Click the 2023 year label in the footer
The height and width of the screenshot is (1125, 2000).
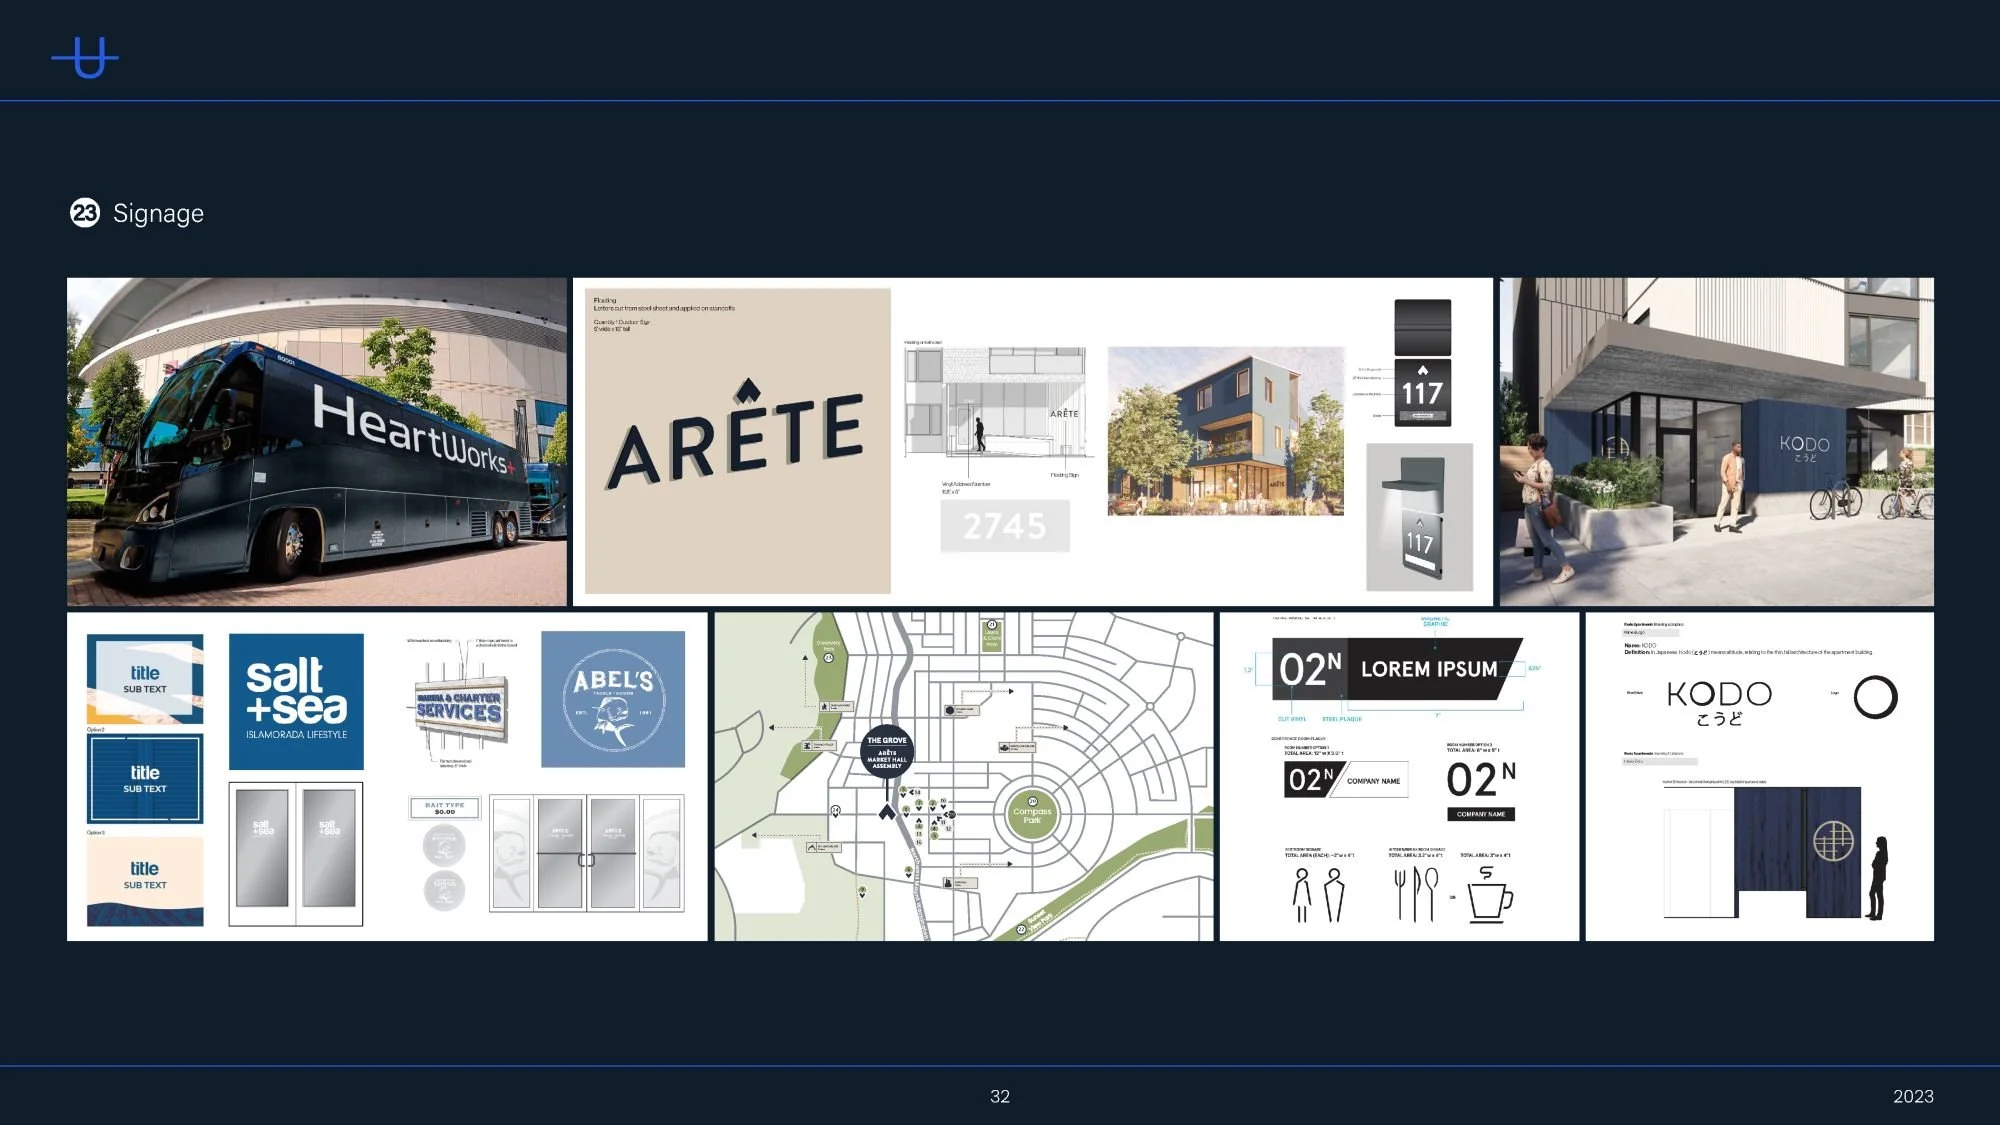tap(1912, 1096)
